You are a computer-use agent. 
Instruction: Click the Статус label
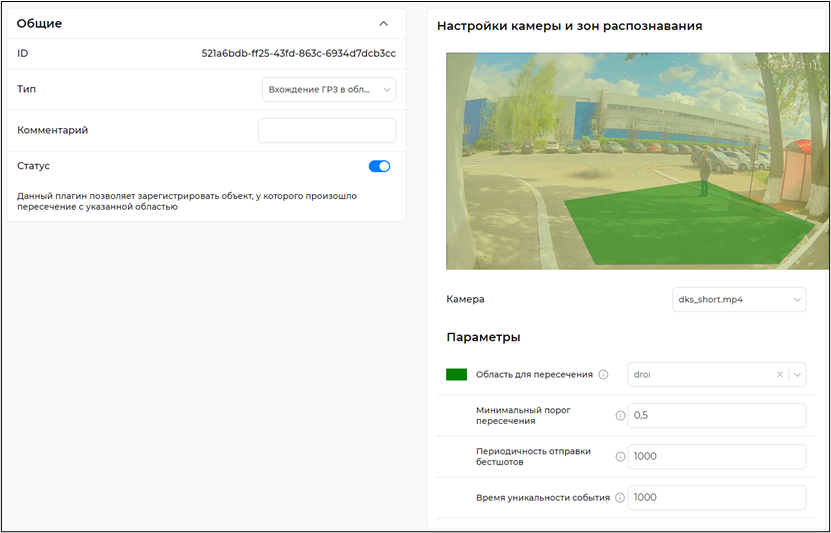point(33,166)
